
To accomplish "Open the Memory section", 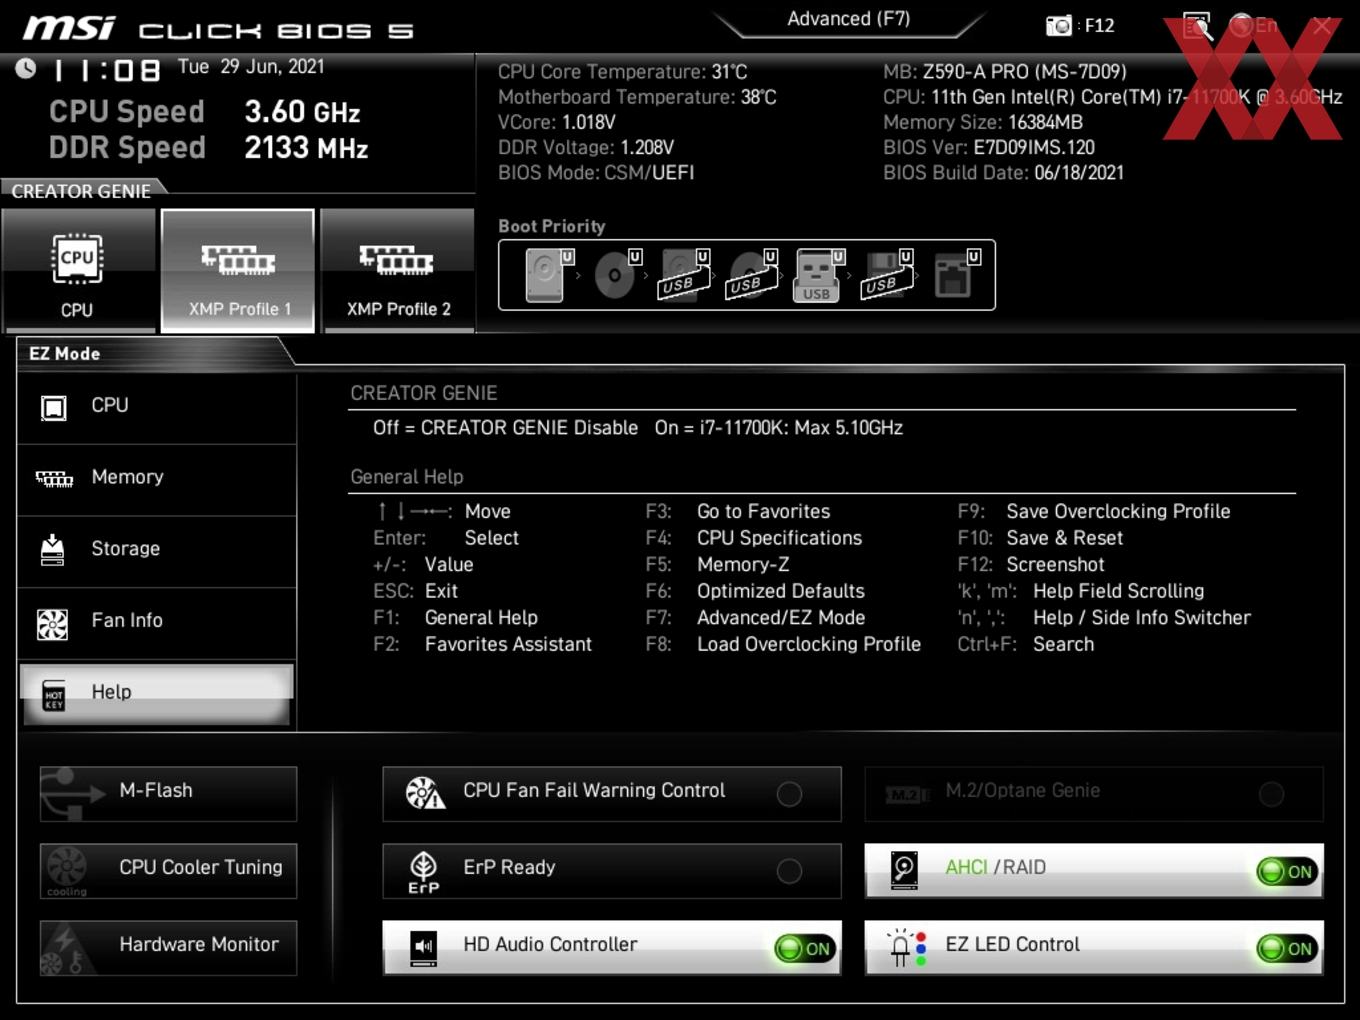I will point(157,479).
